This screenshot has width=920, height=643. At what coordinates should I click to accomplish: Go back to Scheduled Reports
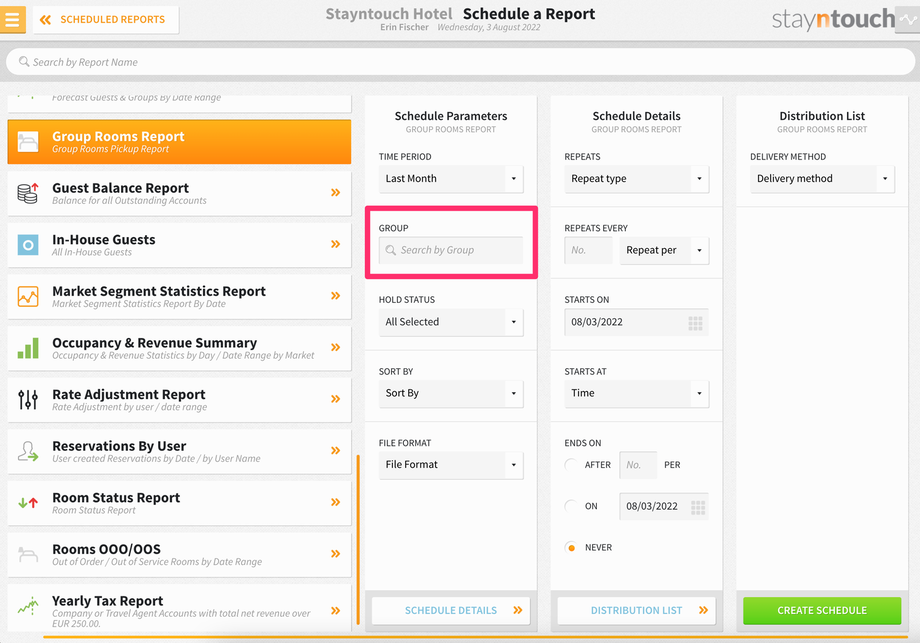[x=106, y=19]
